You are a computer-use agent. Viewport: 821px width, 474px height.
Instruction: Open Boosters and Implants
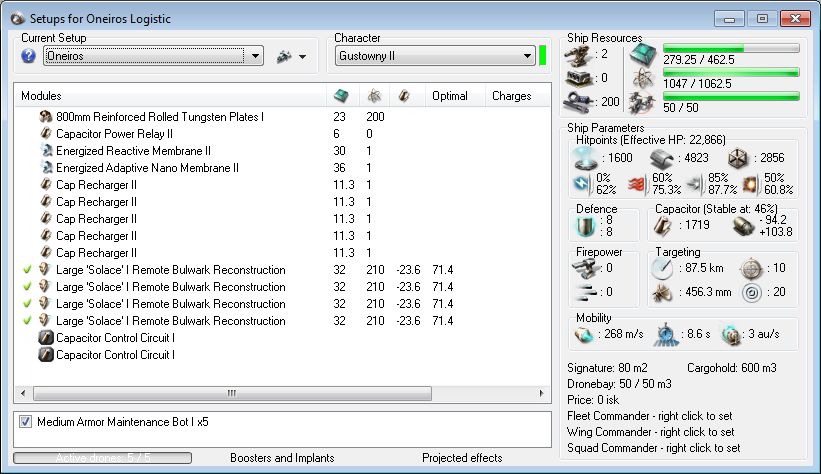tap(282, 458)
